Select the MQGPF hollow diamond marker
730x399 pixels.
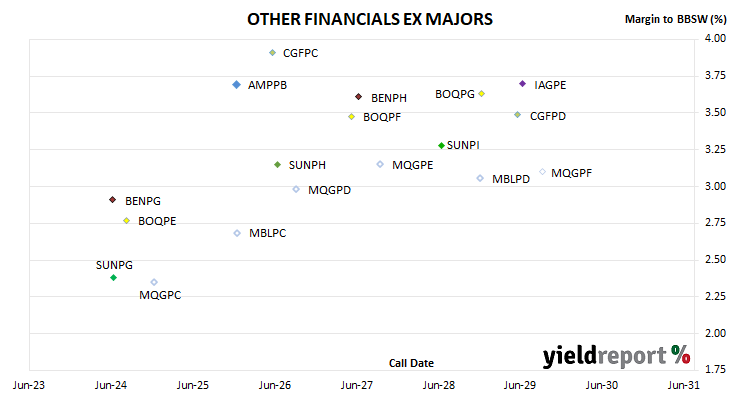(x=542, y=172)
